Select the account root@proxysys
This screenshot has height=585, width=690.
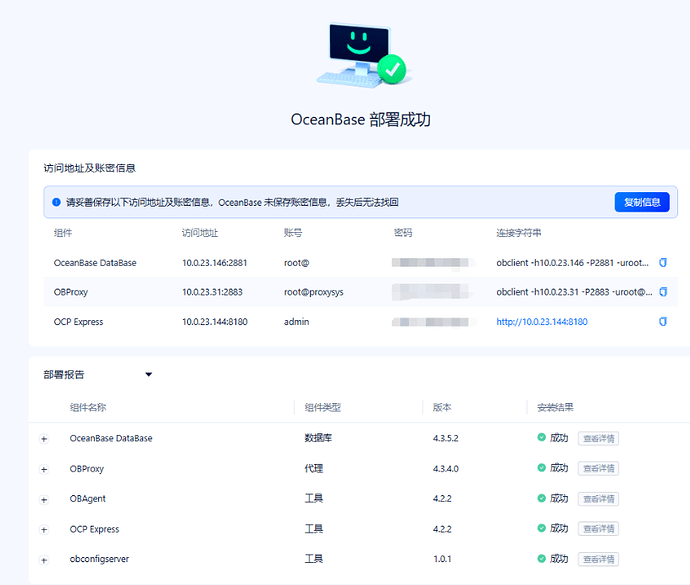314,292
